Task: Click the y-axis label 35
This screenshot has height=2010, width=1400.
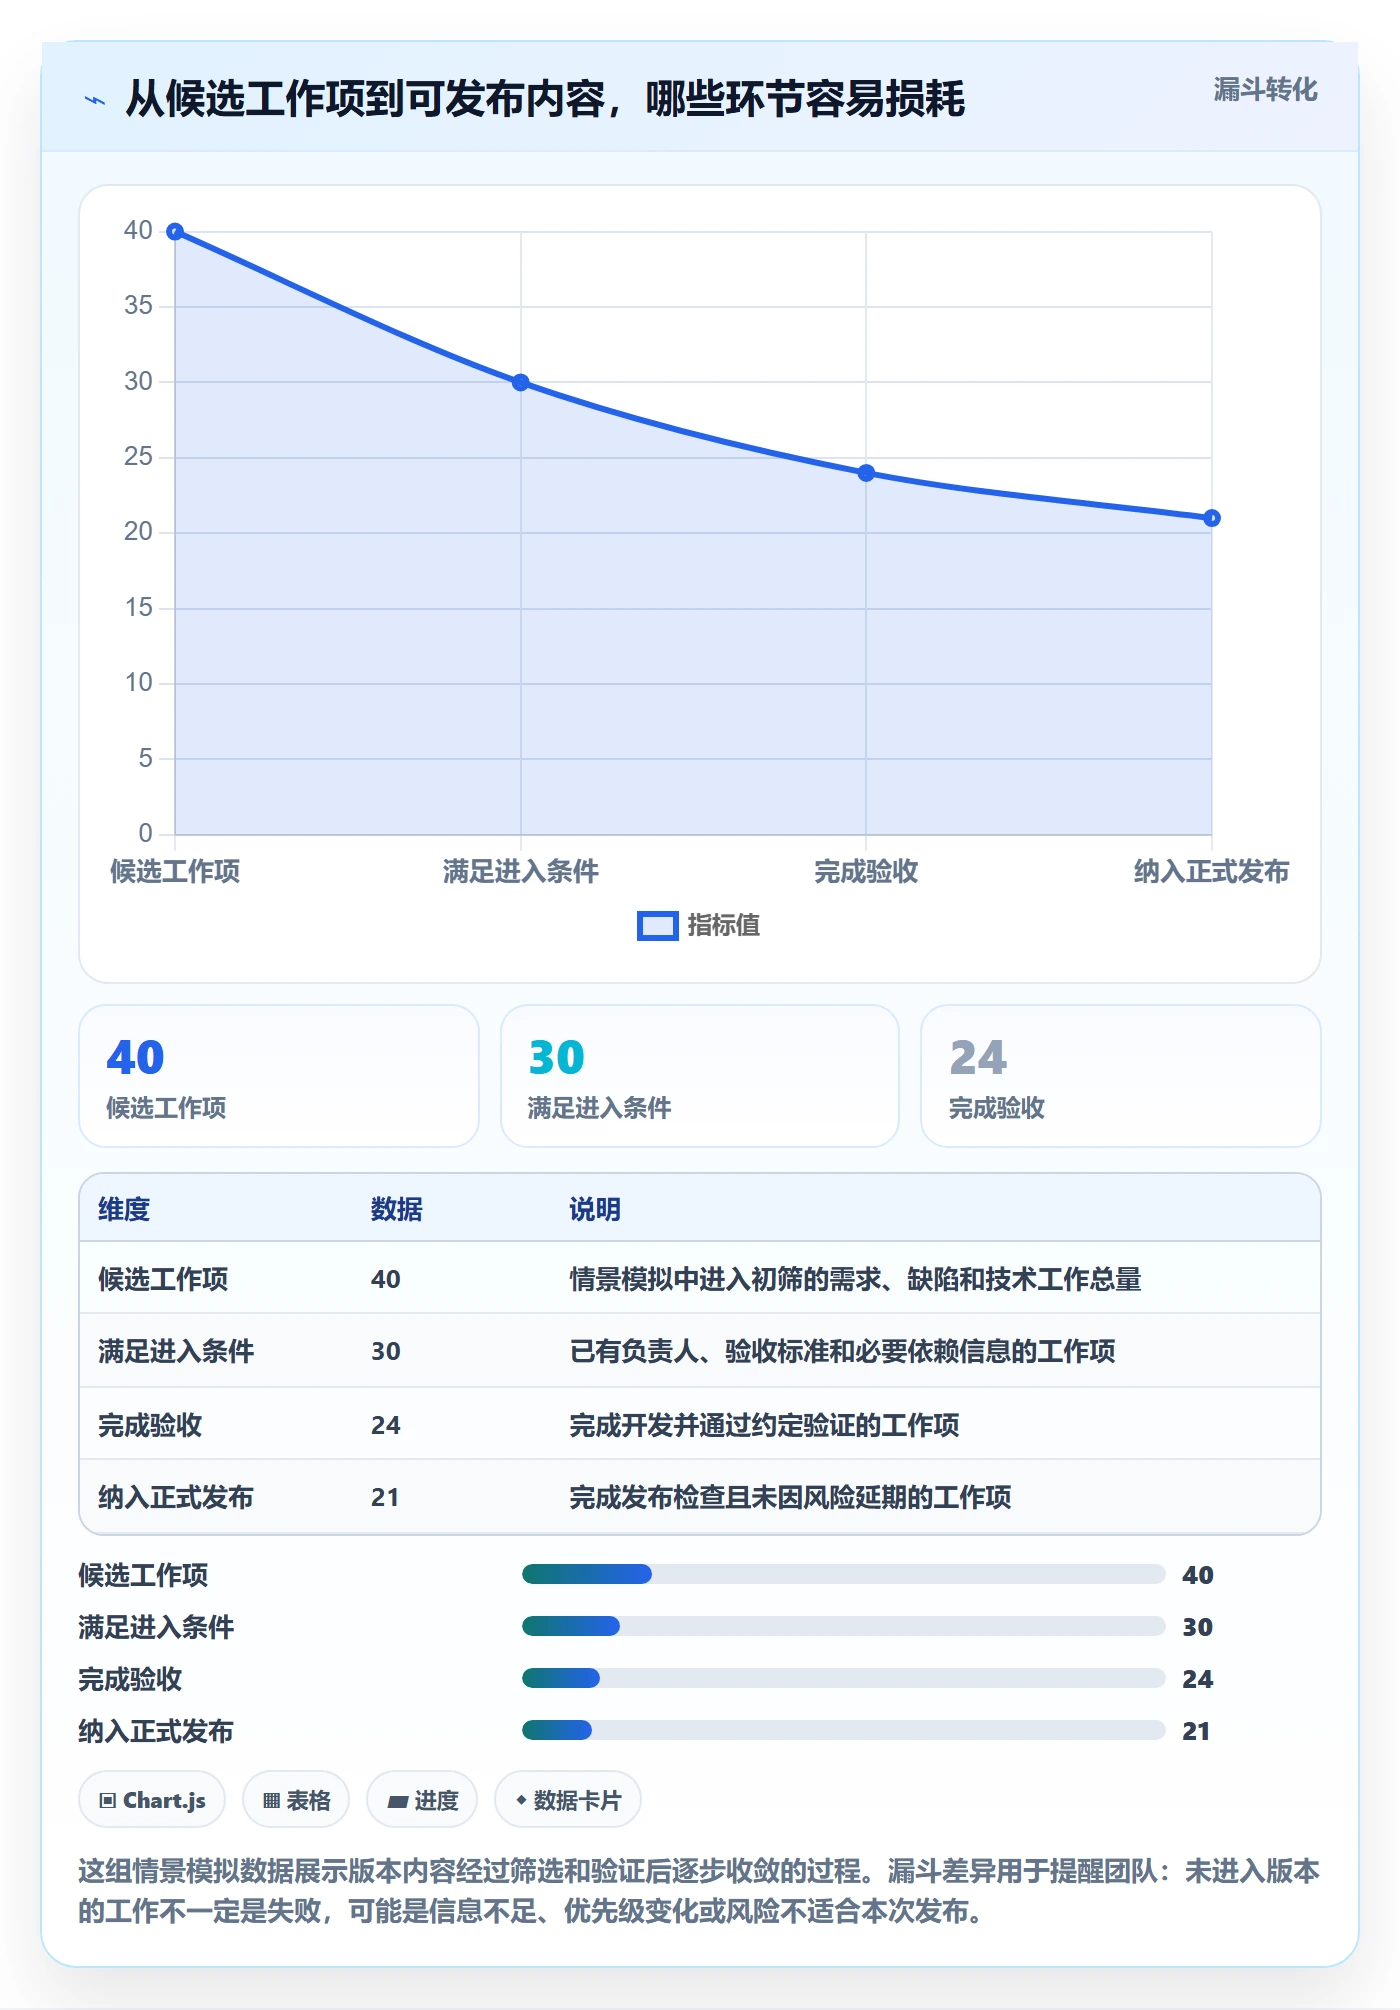Action: point(138,305)
